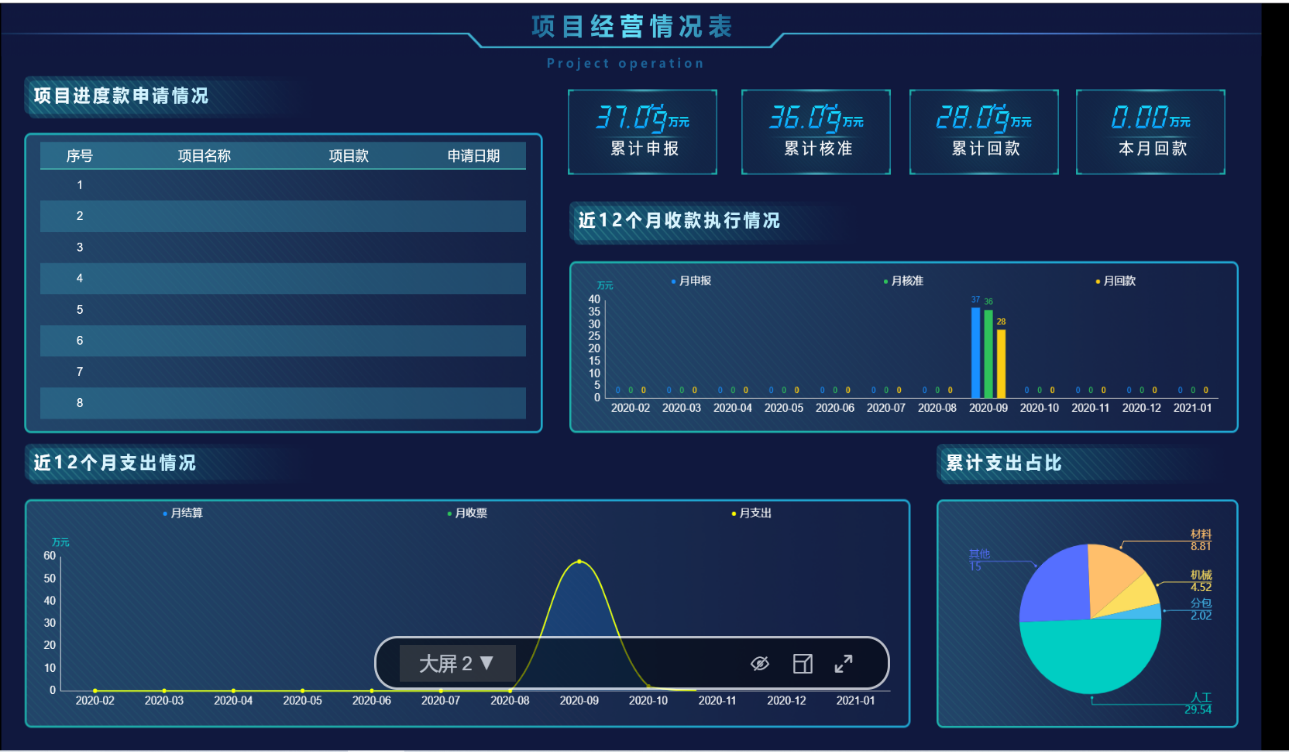Click the 2021-01 axis label in bar chart
Screen dimensions: 1289x752
click(x=1193, y=408)
